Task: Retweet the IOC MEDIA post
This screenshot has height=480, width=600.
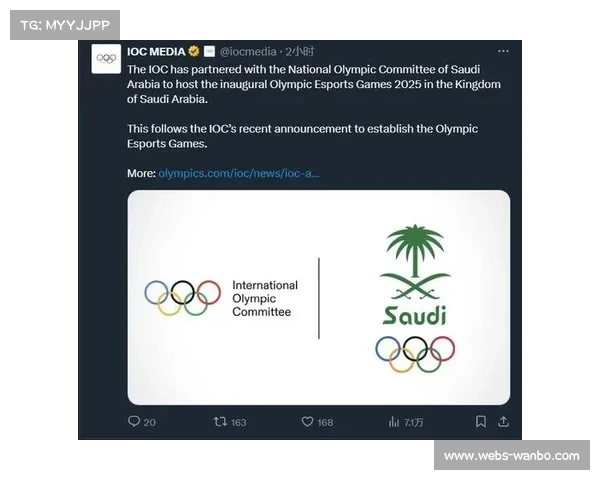Action: click(x=220, y=422)
